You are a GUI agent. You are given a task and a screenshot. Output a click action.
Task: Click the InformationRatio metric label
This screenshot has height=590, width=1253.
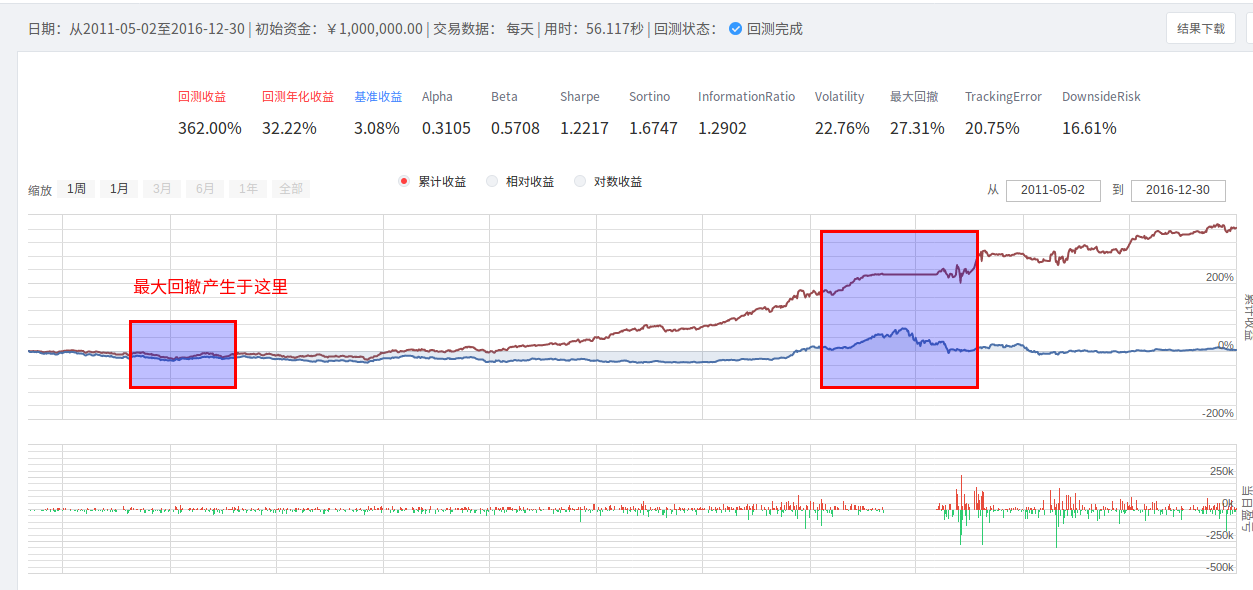(747, 97)
